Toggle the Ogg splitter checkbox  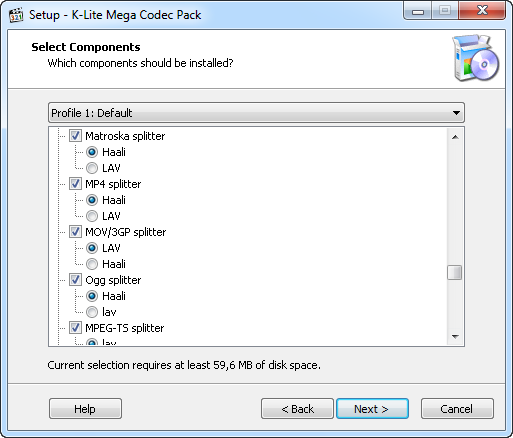(75, 280)
